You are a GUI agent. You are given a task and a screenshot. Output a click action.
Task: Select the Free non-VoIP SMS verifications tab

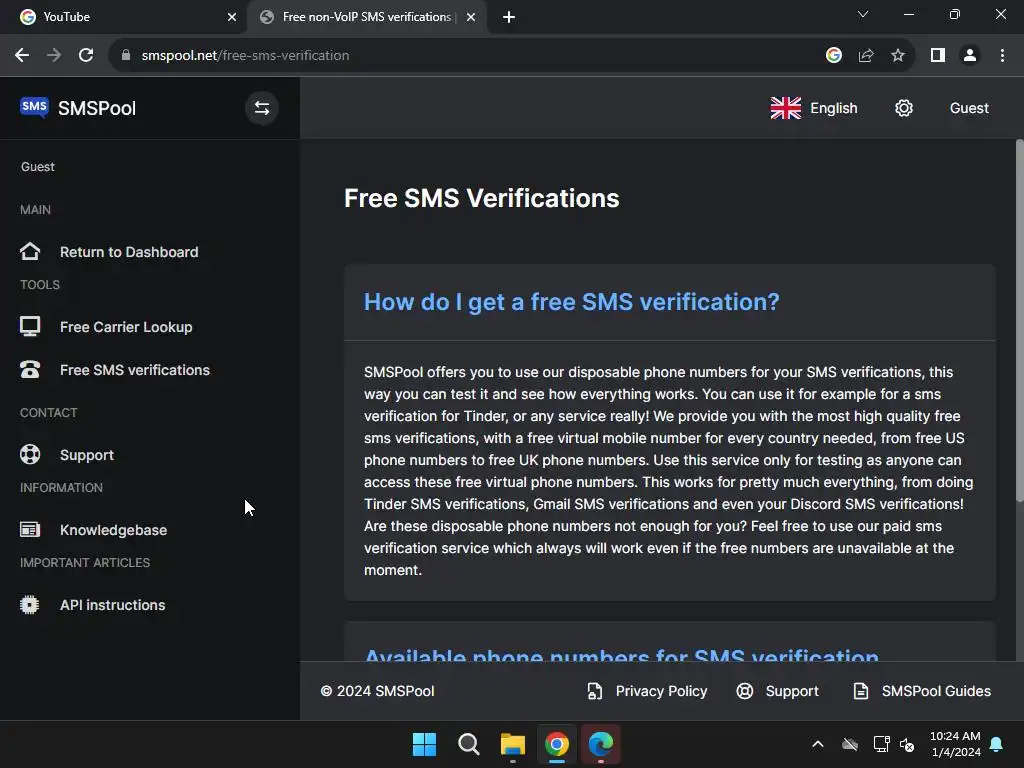pos(366,17)
